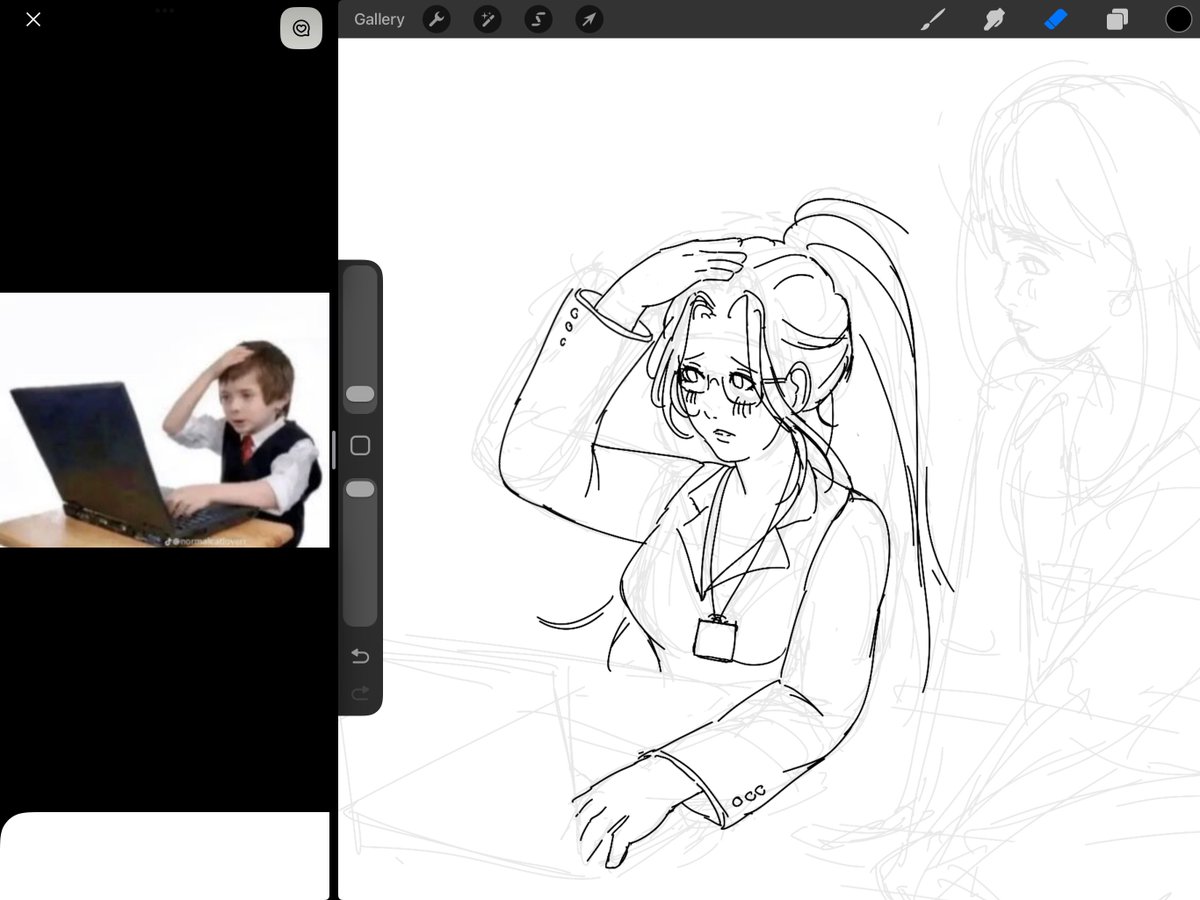Open the current color swatch picker

1178,19
